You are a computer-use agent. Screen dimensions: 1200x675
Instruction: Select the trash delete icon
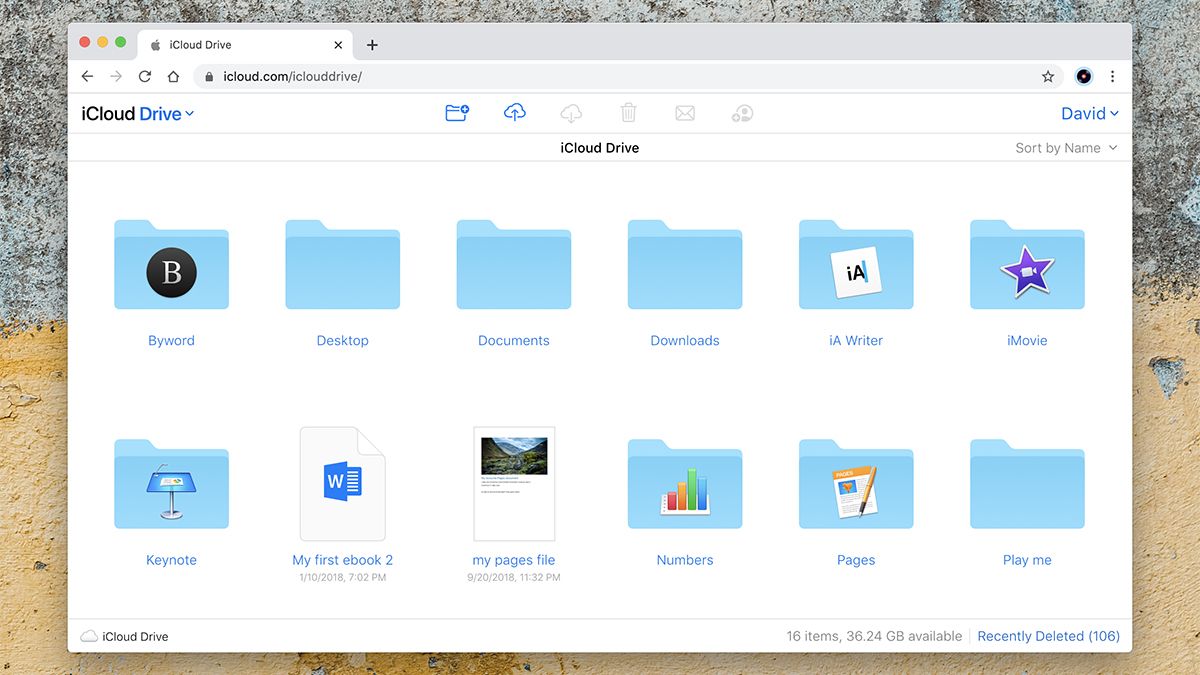(628, 113)
